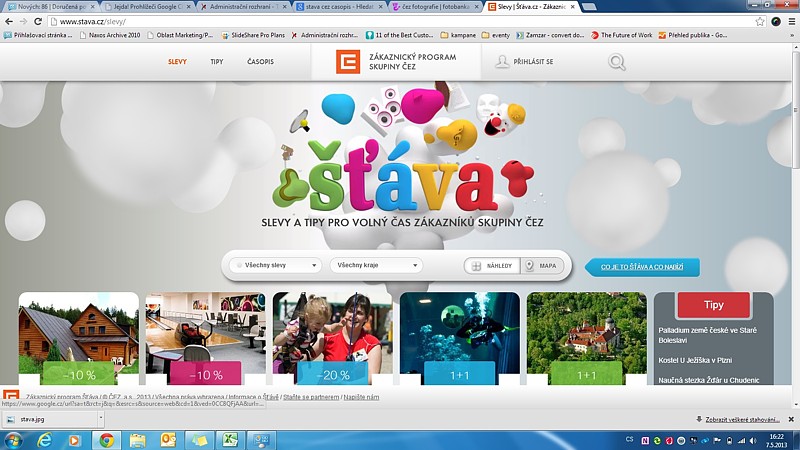
Task: Open the castle aerial 1+1 offer
Action: pos(587,338)
